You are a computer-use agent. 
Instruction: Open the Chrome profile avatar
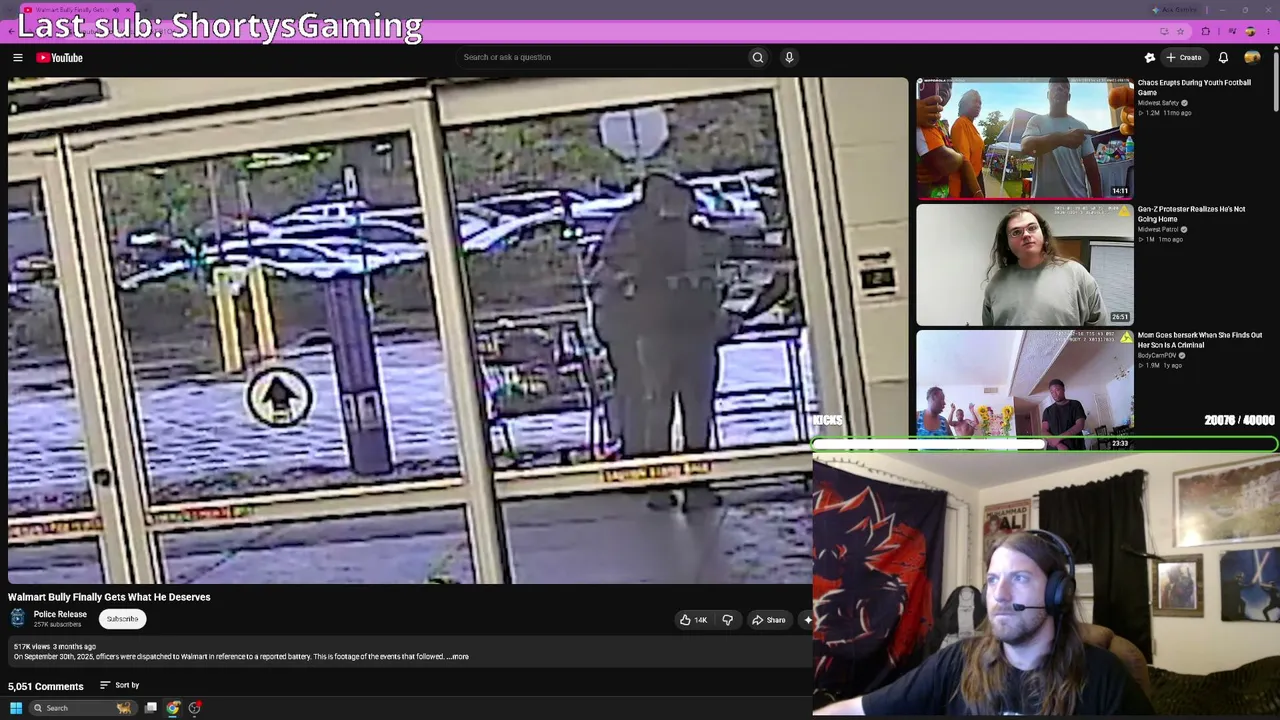[1250, 31]
